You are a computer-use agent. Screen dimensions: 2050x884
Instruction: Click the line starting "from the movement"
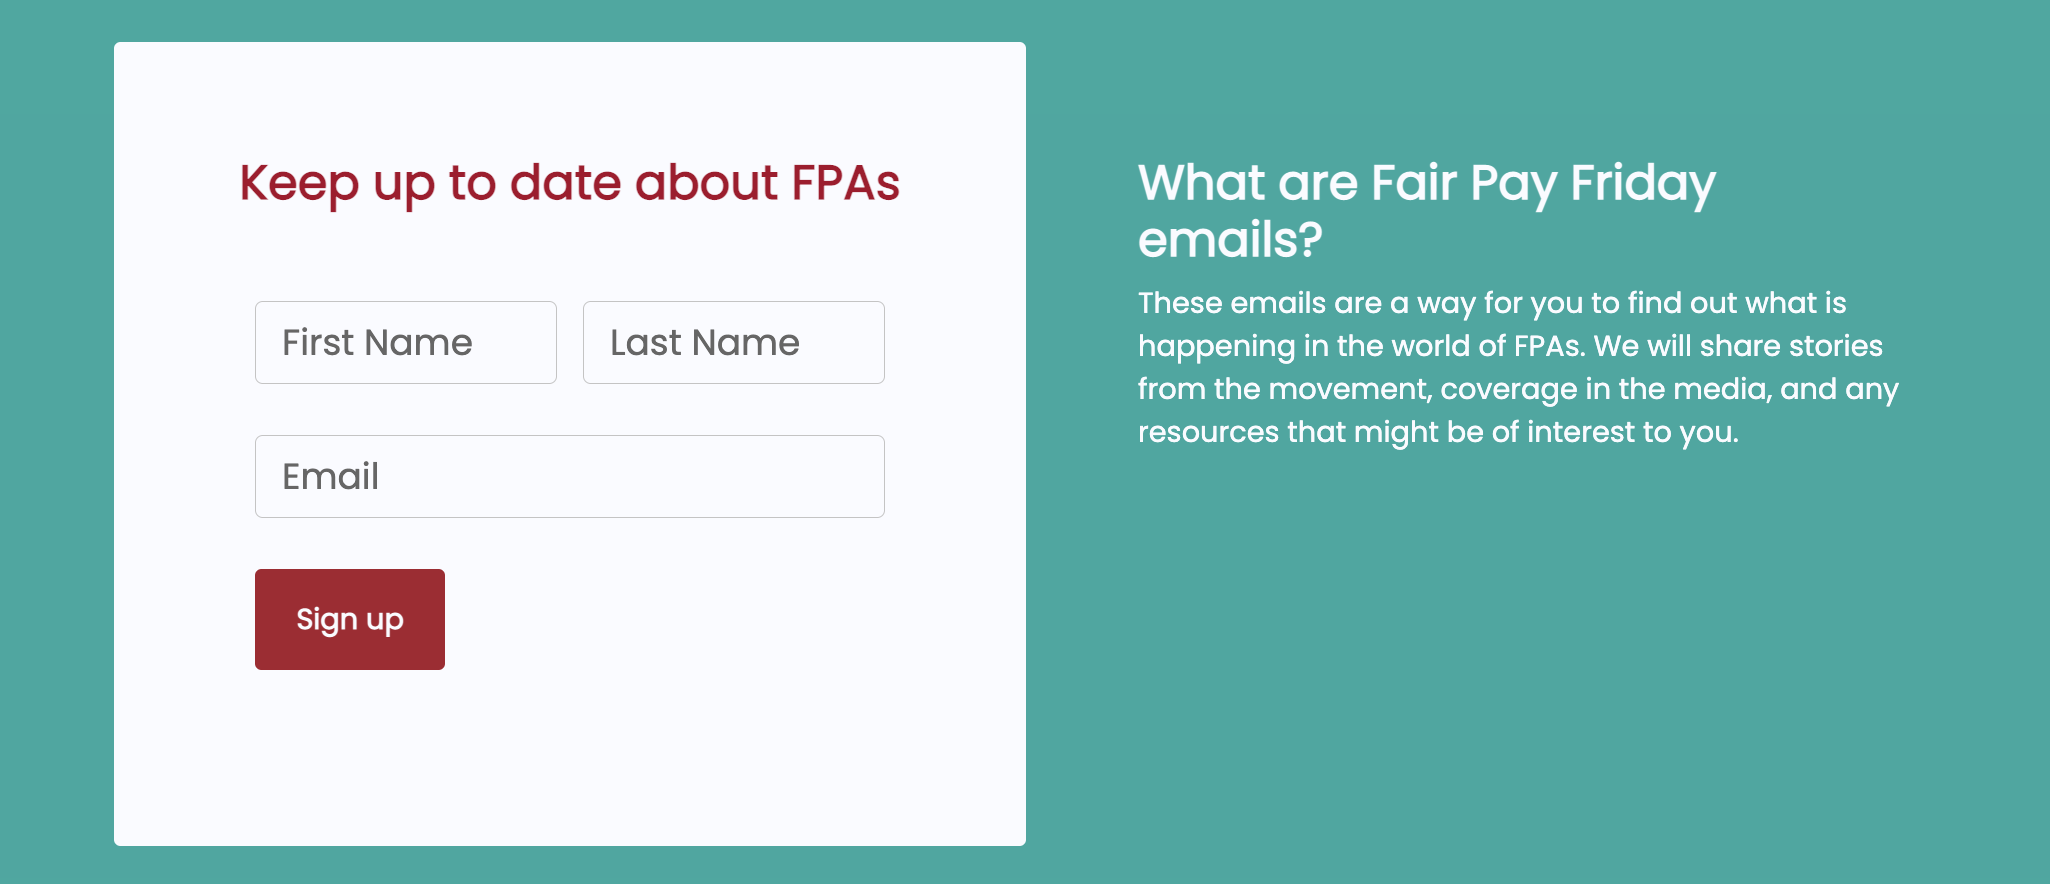coord(1517,389)
